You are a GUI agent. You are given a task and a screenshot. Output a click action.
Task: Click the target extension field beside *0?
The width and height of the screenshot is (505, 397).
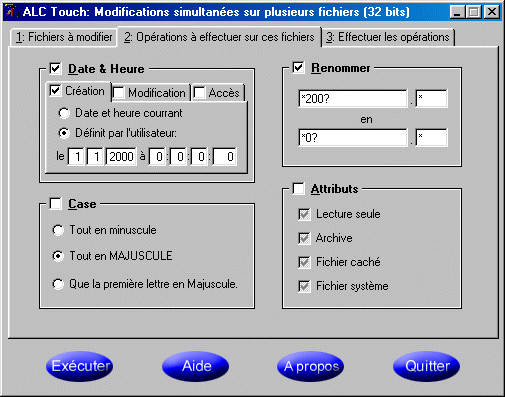pyautogui.click(x=431, y=137)
